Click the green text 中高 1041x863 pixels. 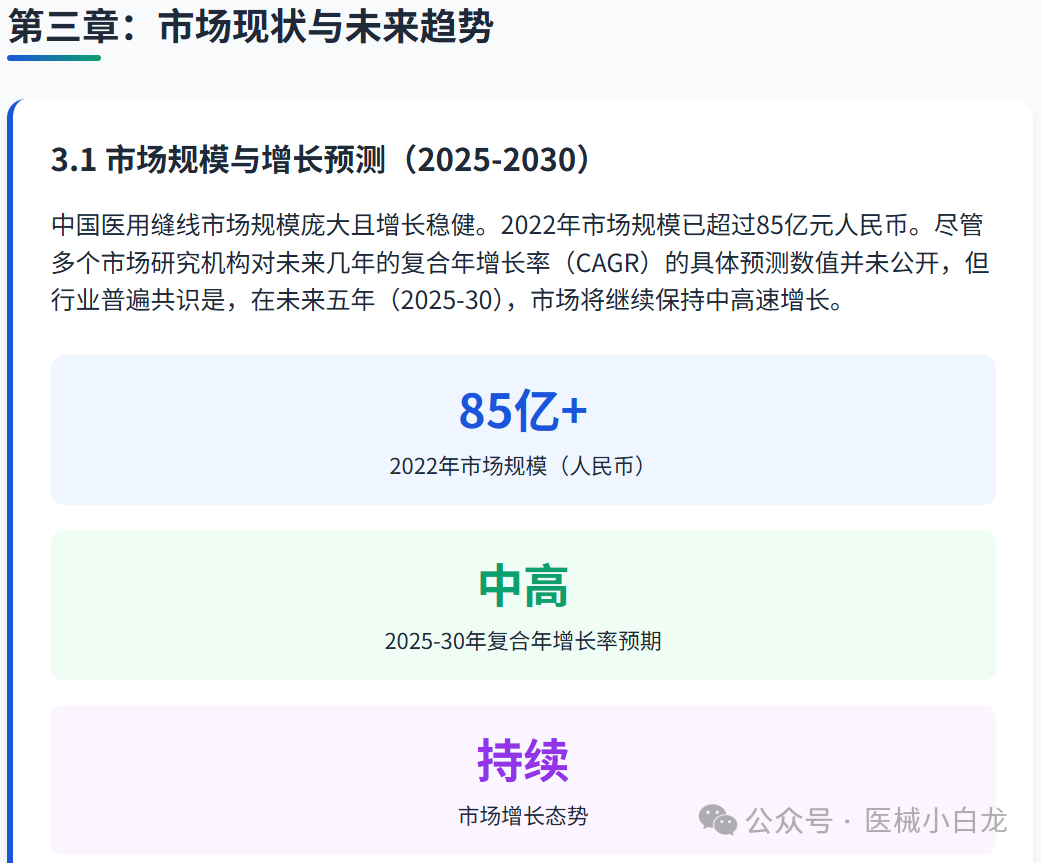[523, 586]
